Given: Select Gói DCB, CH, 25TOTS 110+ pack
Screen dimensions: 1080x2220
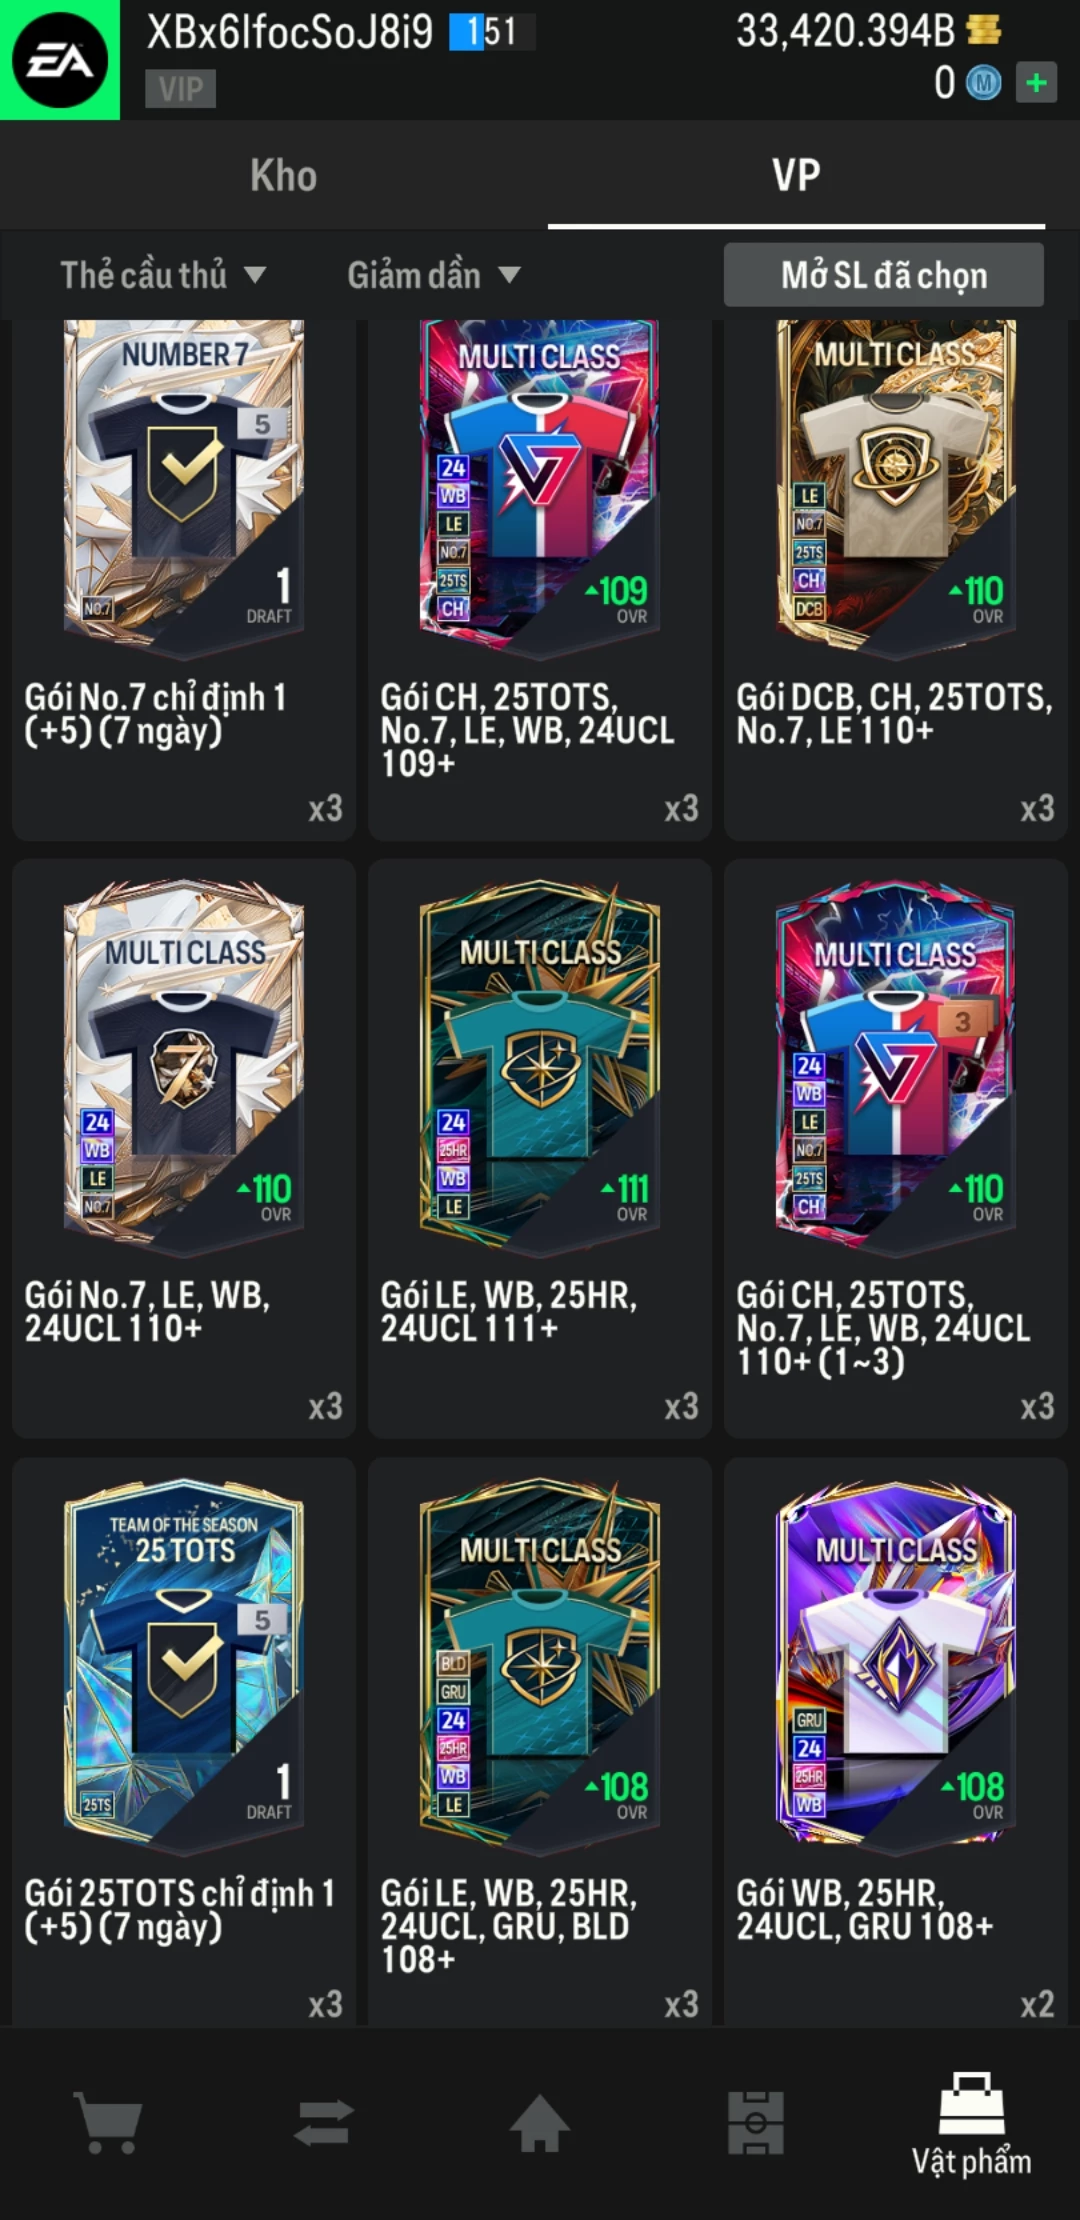Looking at the screenshot, I should pyautogui.click(x=896, y=580).
